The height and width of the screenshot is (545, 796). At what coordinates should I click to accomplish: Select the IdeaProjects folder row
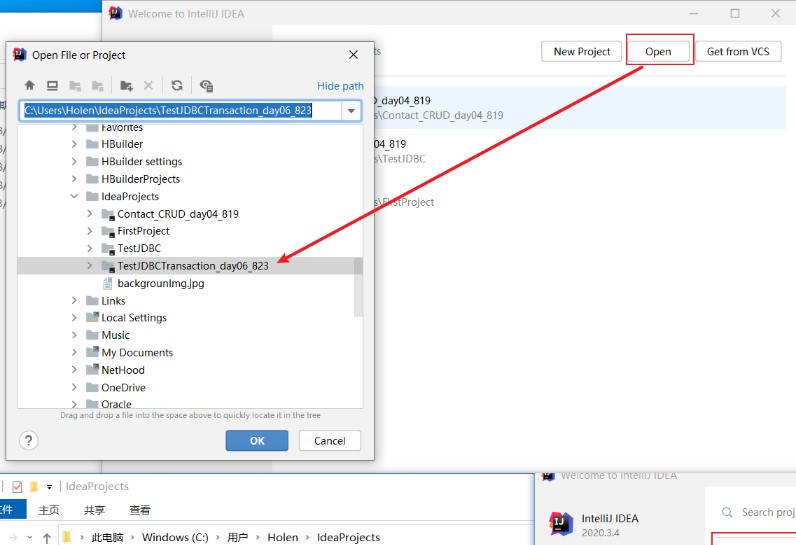point(190,196)
